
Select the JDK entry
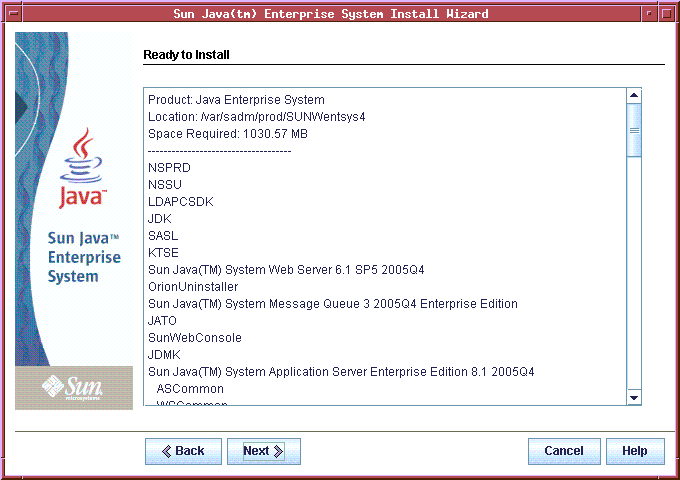point(160,219)
